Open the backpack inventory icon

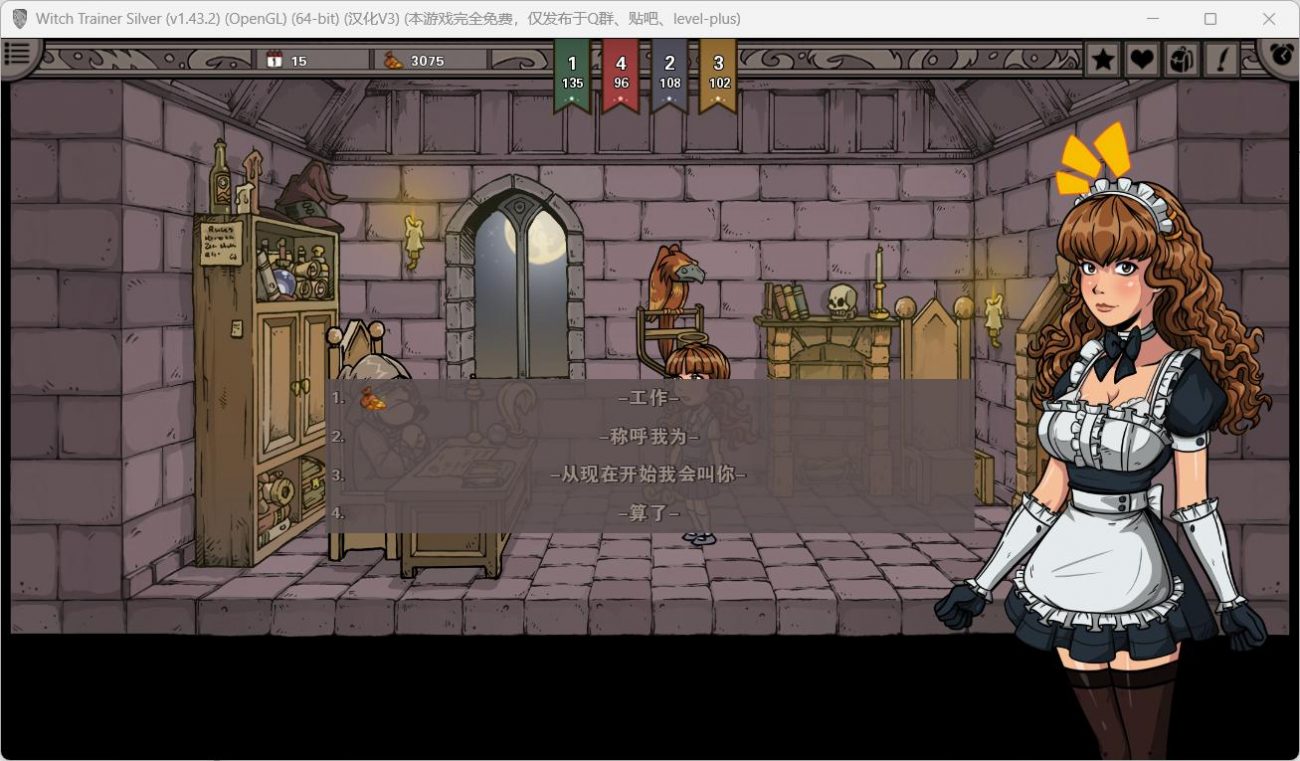pos(1182,60)
